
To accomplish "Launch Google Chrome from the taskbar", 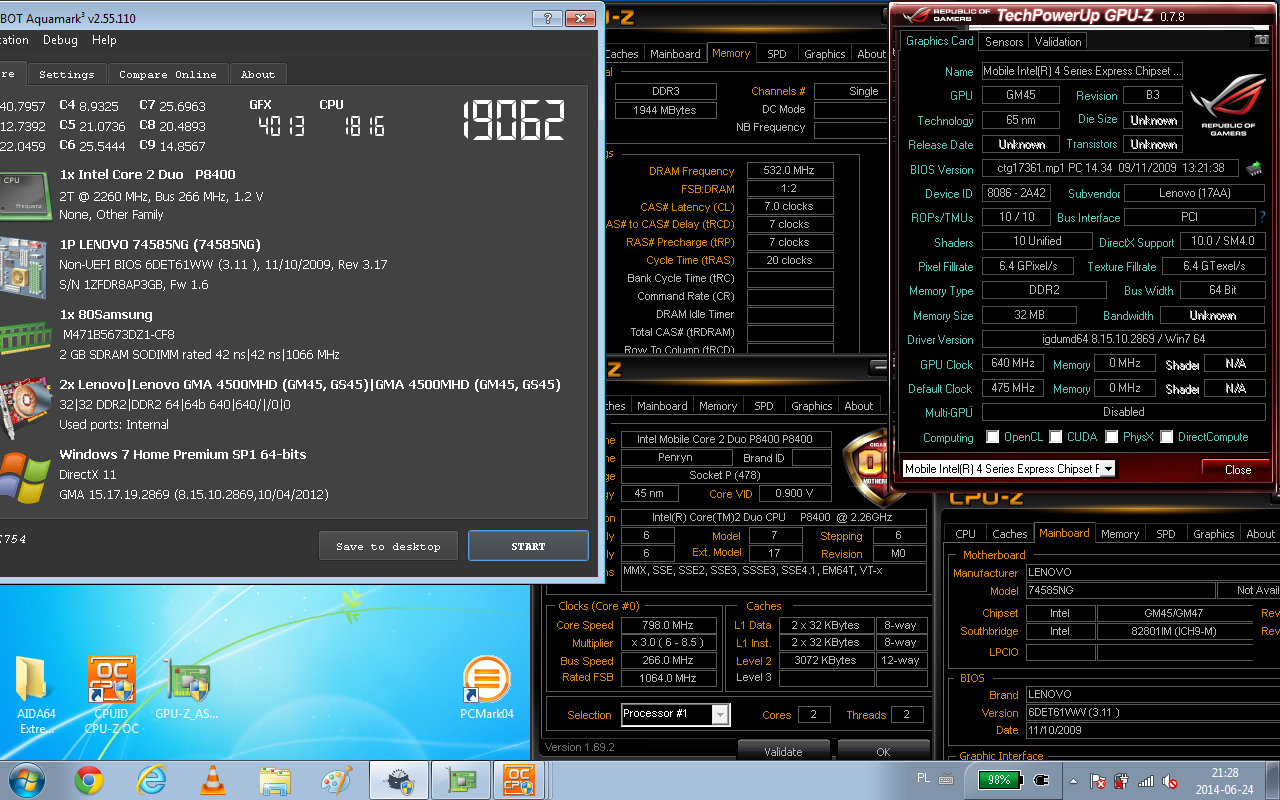I will [89, 779].
